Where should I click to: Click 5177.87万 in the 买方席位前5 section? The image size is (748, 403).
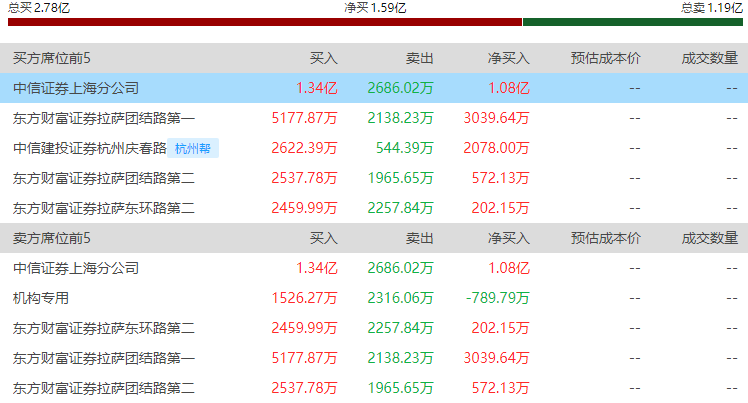304,118
